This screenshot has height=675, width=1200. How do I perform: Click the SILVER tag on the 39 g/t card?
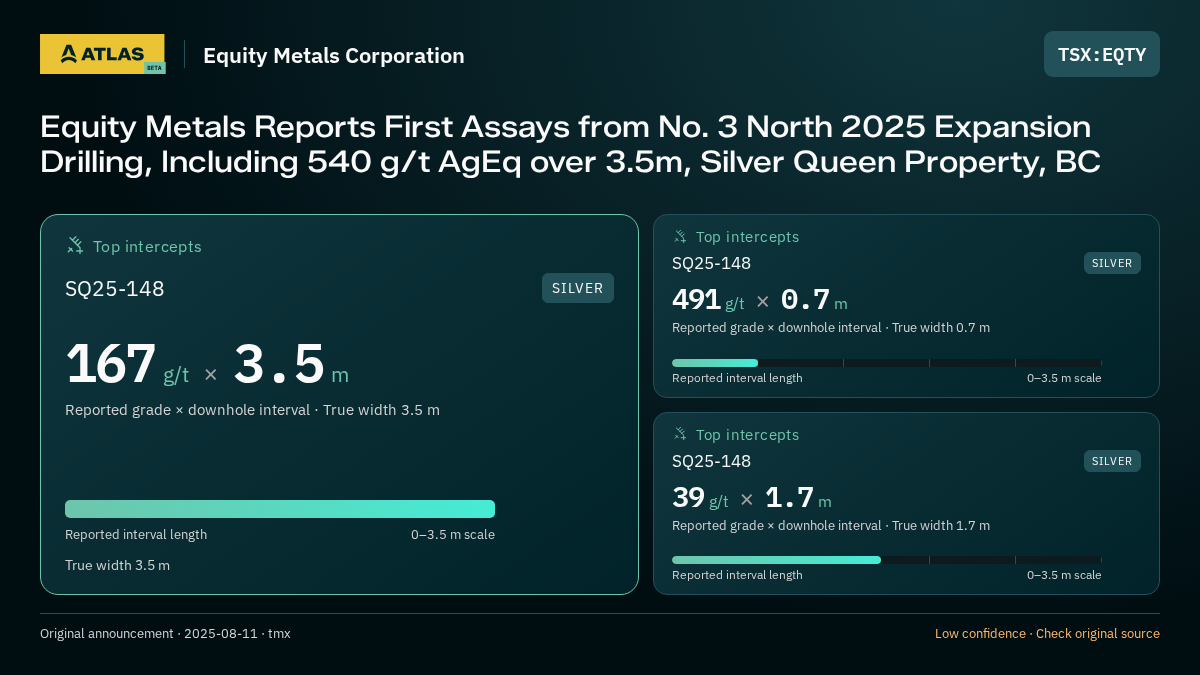(x=1112, y=461)
